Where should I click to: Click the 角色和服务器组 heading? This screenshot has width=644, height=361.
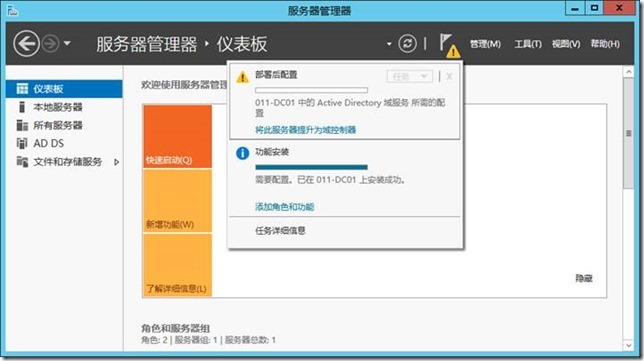tap(175, 328)
